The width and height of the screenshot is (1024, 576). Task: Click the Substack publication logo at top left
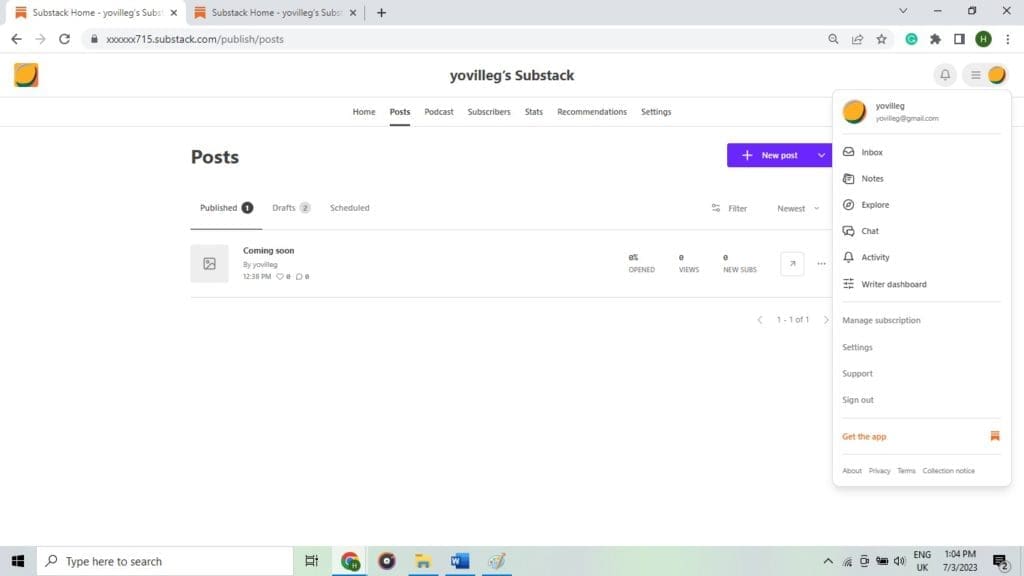tap(26, 75)
